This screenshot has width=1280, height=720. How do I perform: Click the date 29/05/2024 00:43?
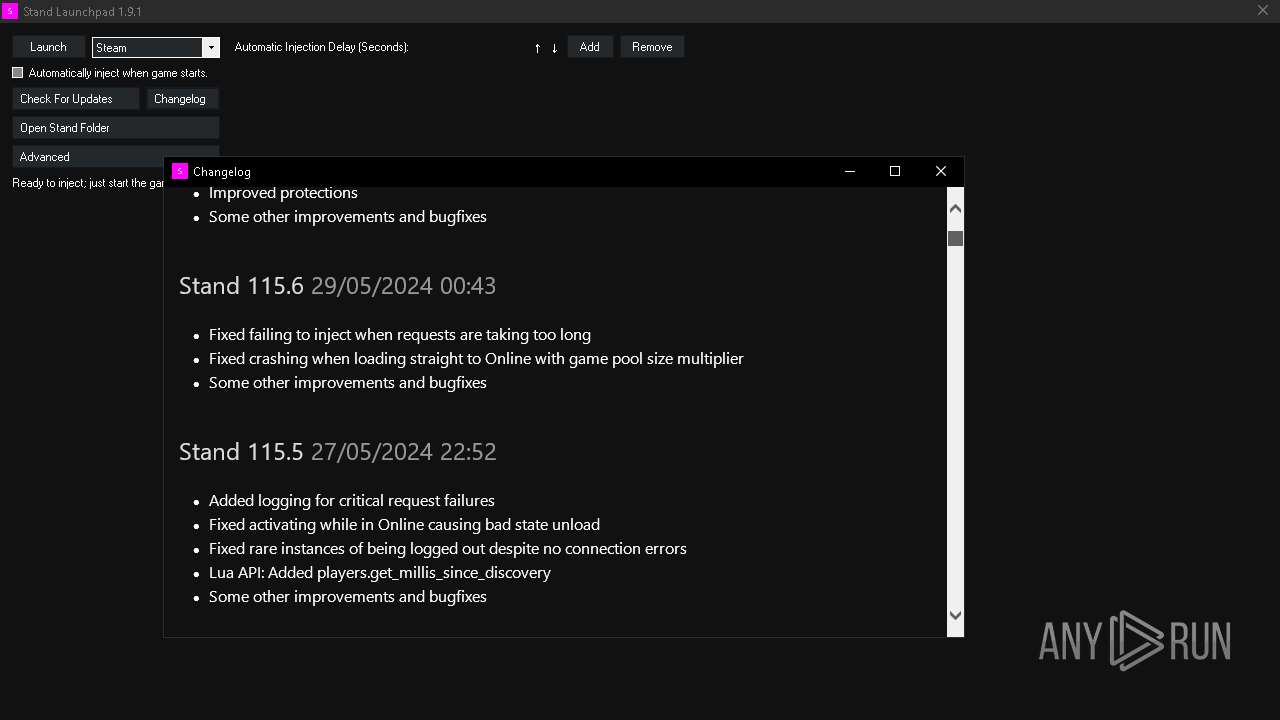point(404,286)
